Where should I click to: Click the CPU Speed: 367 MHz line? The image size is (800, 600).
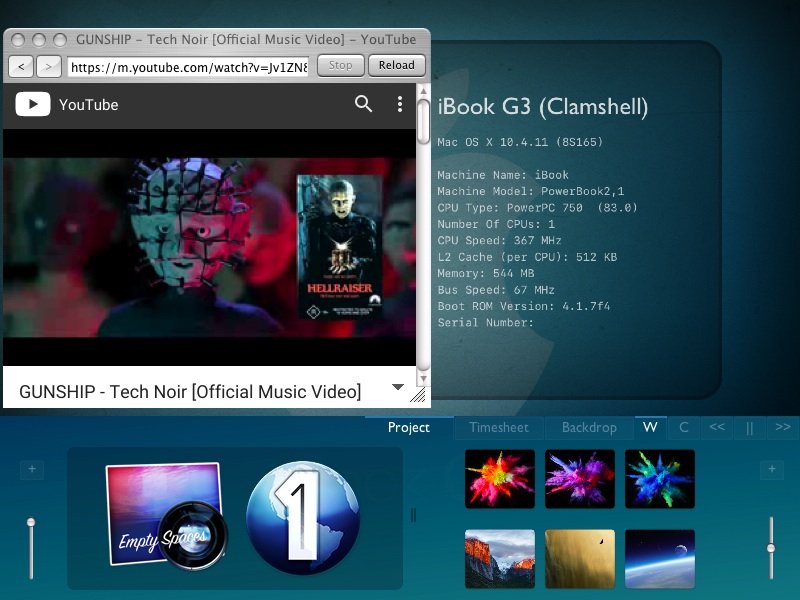pyautogui.click(x=499, y=240)
